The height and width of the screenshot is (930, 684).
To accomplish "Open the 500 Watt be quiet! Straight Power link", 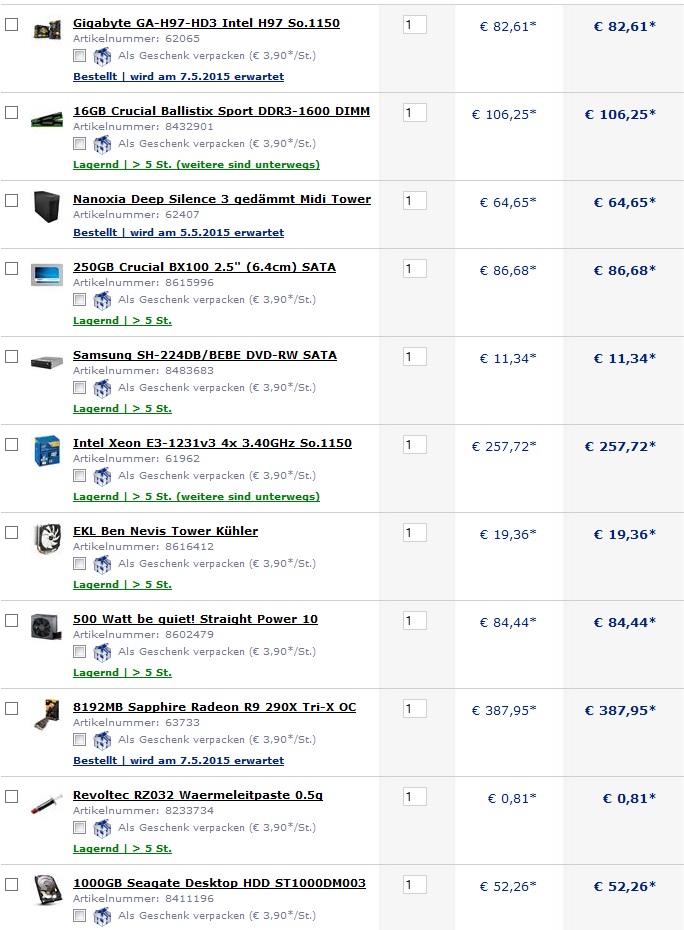I will (x=195, y=619).
